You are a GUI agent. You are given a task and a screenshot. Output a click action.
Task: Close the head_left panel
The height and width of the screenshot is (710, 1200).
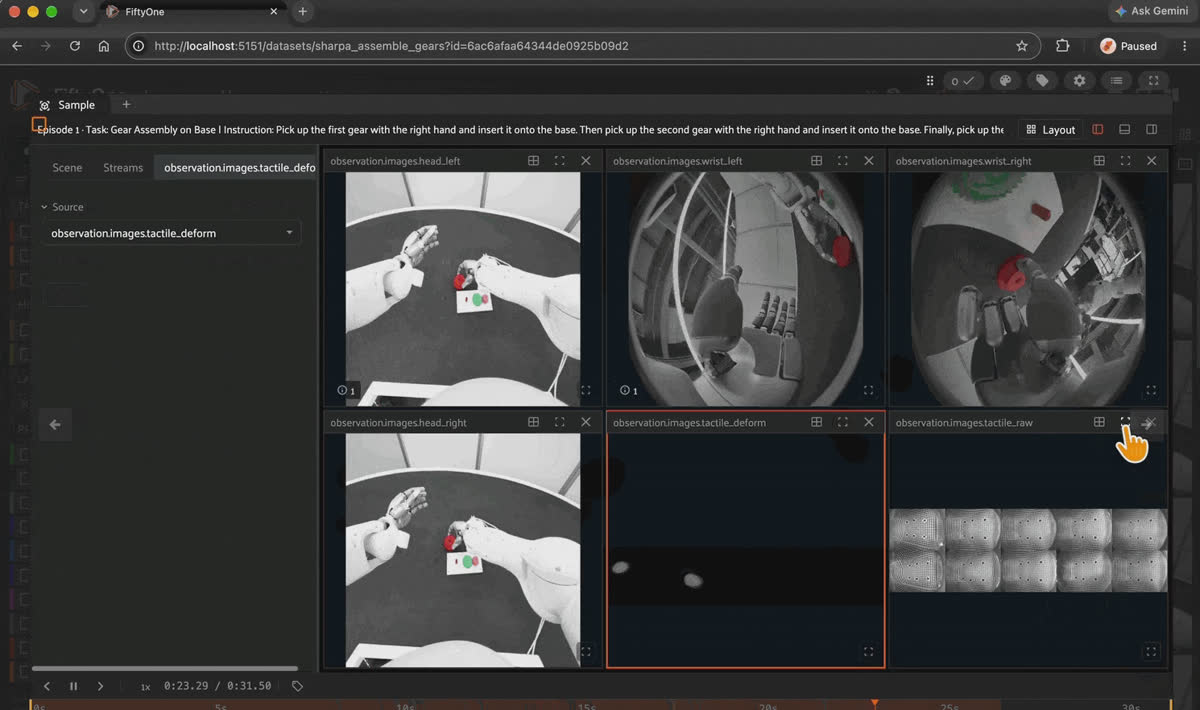[586, 161]
